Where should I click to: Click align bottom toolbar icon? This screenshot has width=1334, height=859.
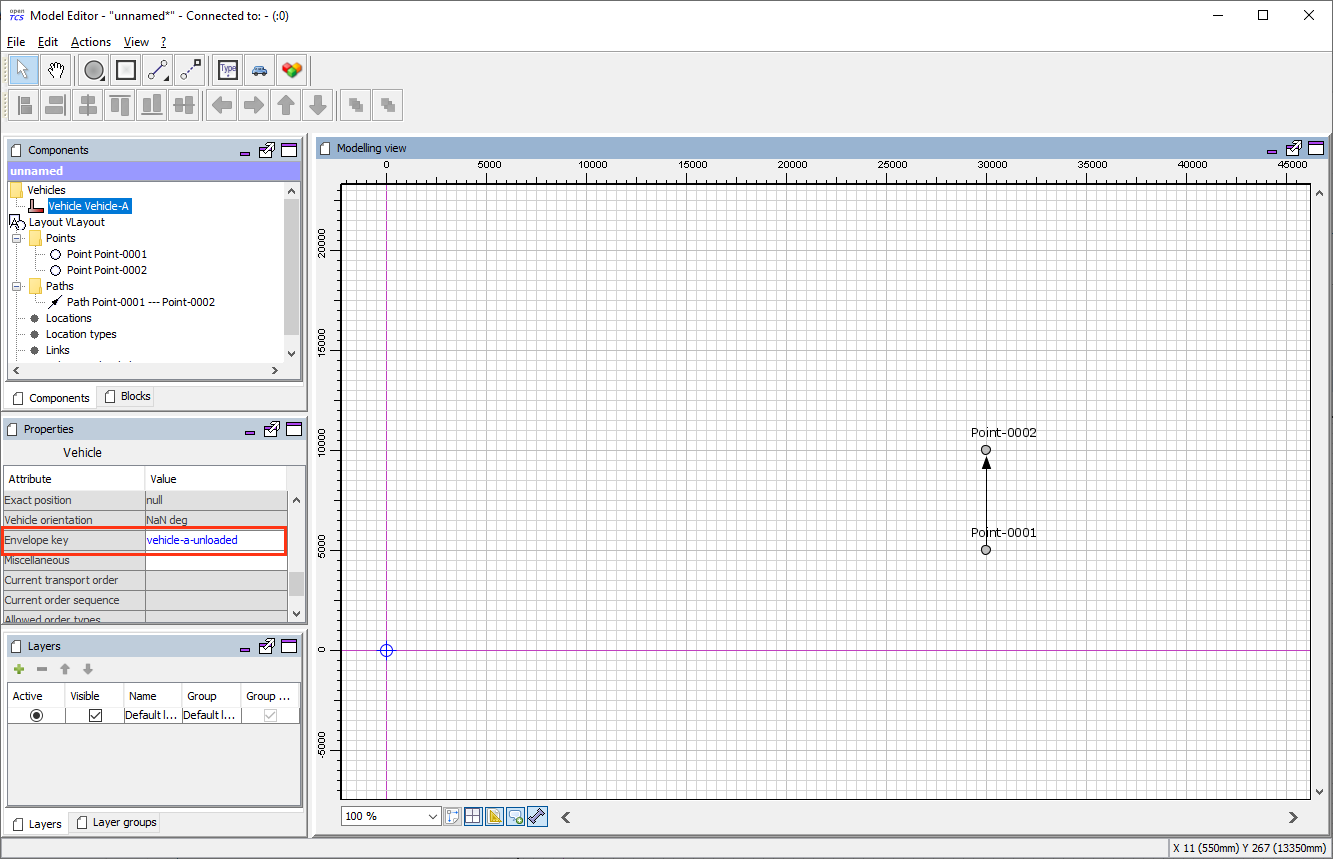pyautogui.click(x=151, y=104)
